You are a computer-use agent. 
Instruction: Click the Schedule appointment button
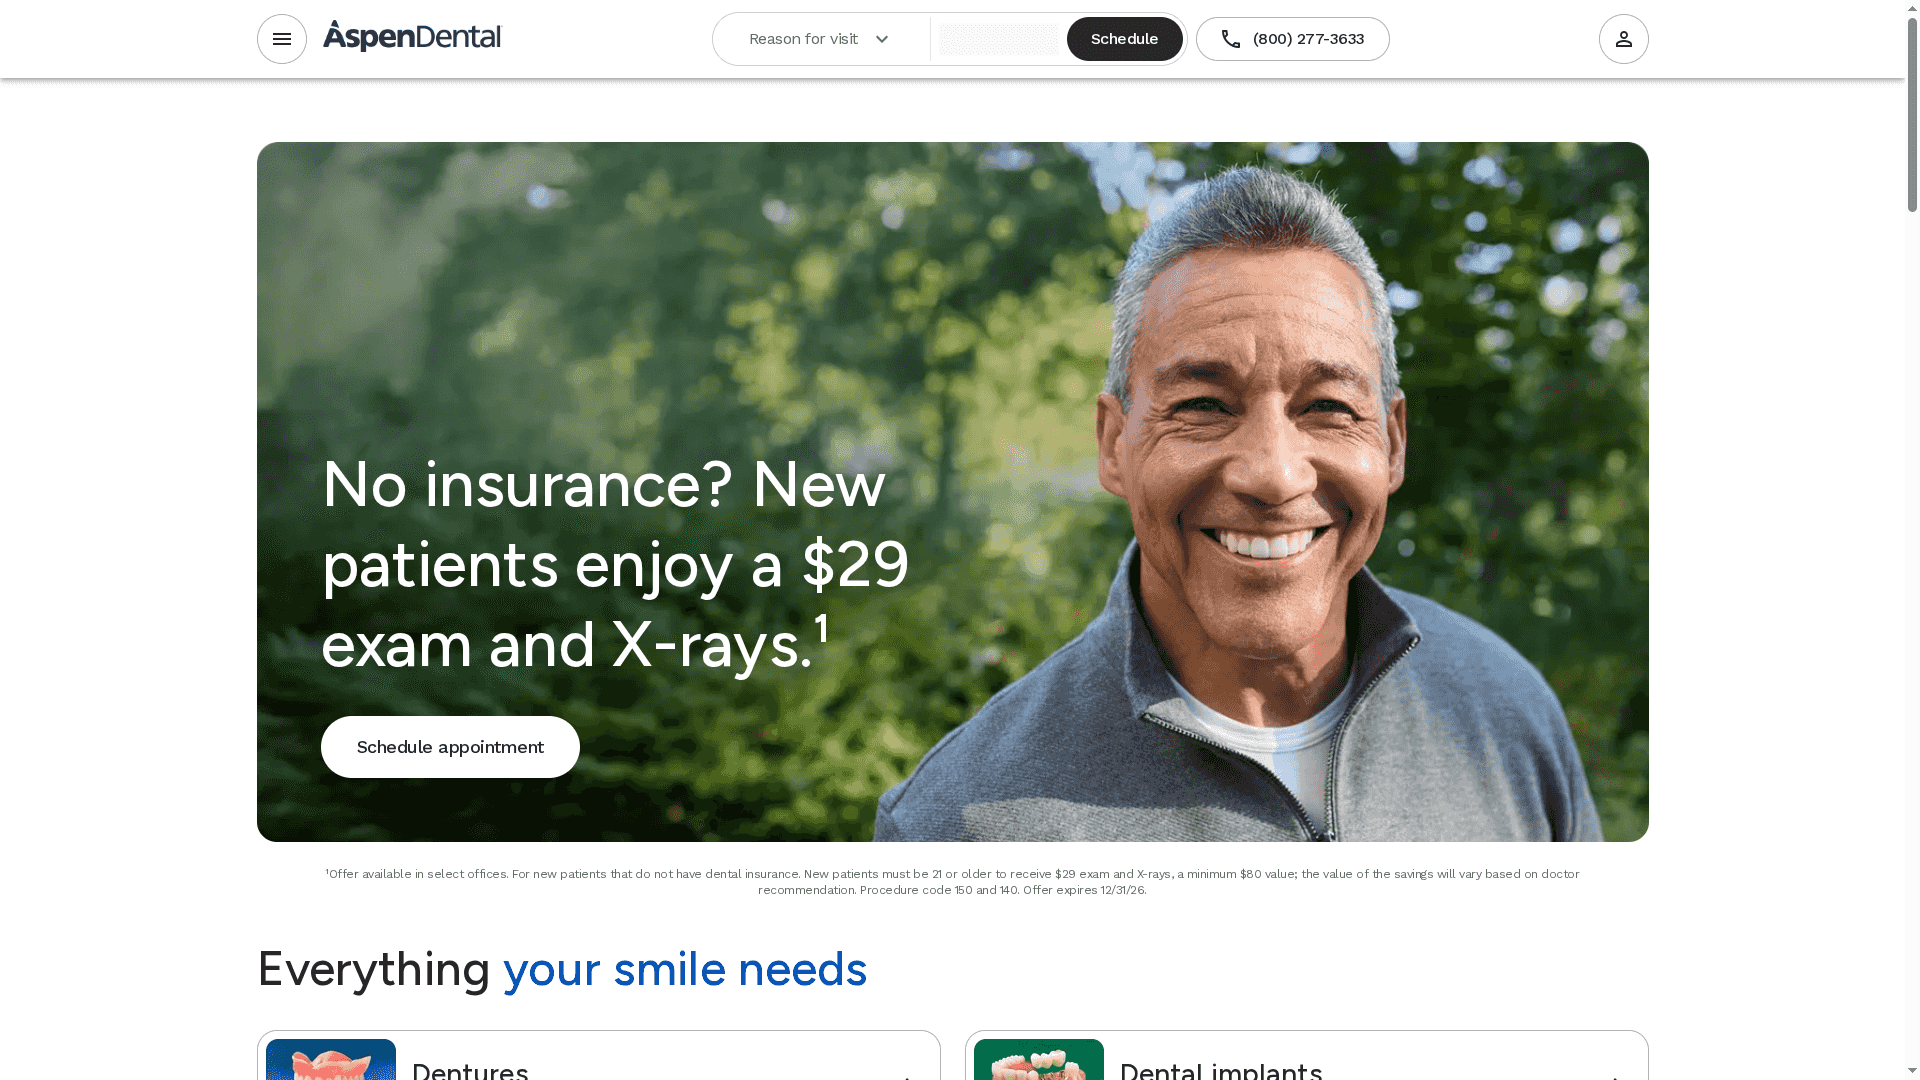450,747
